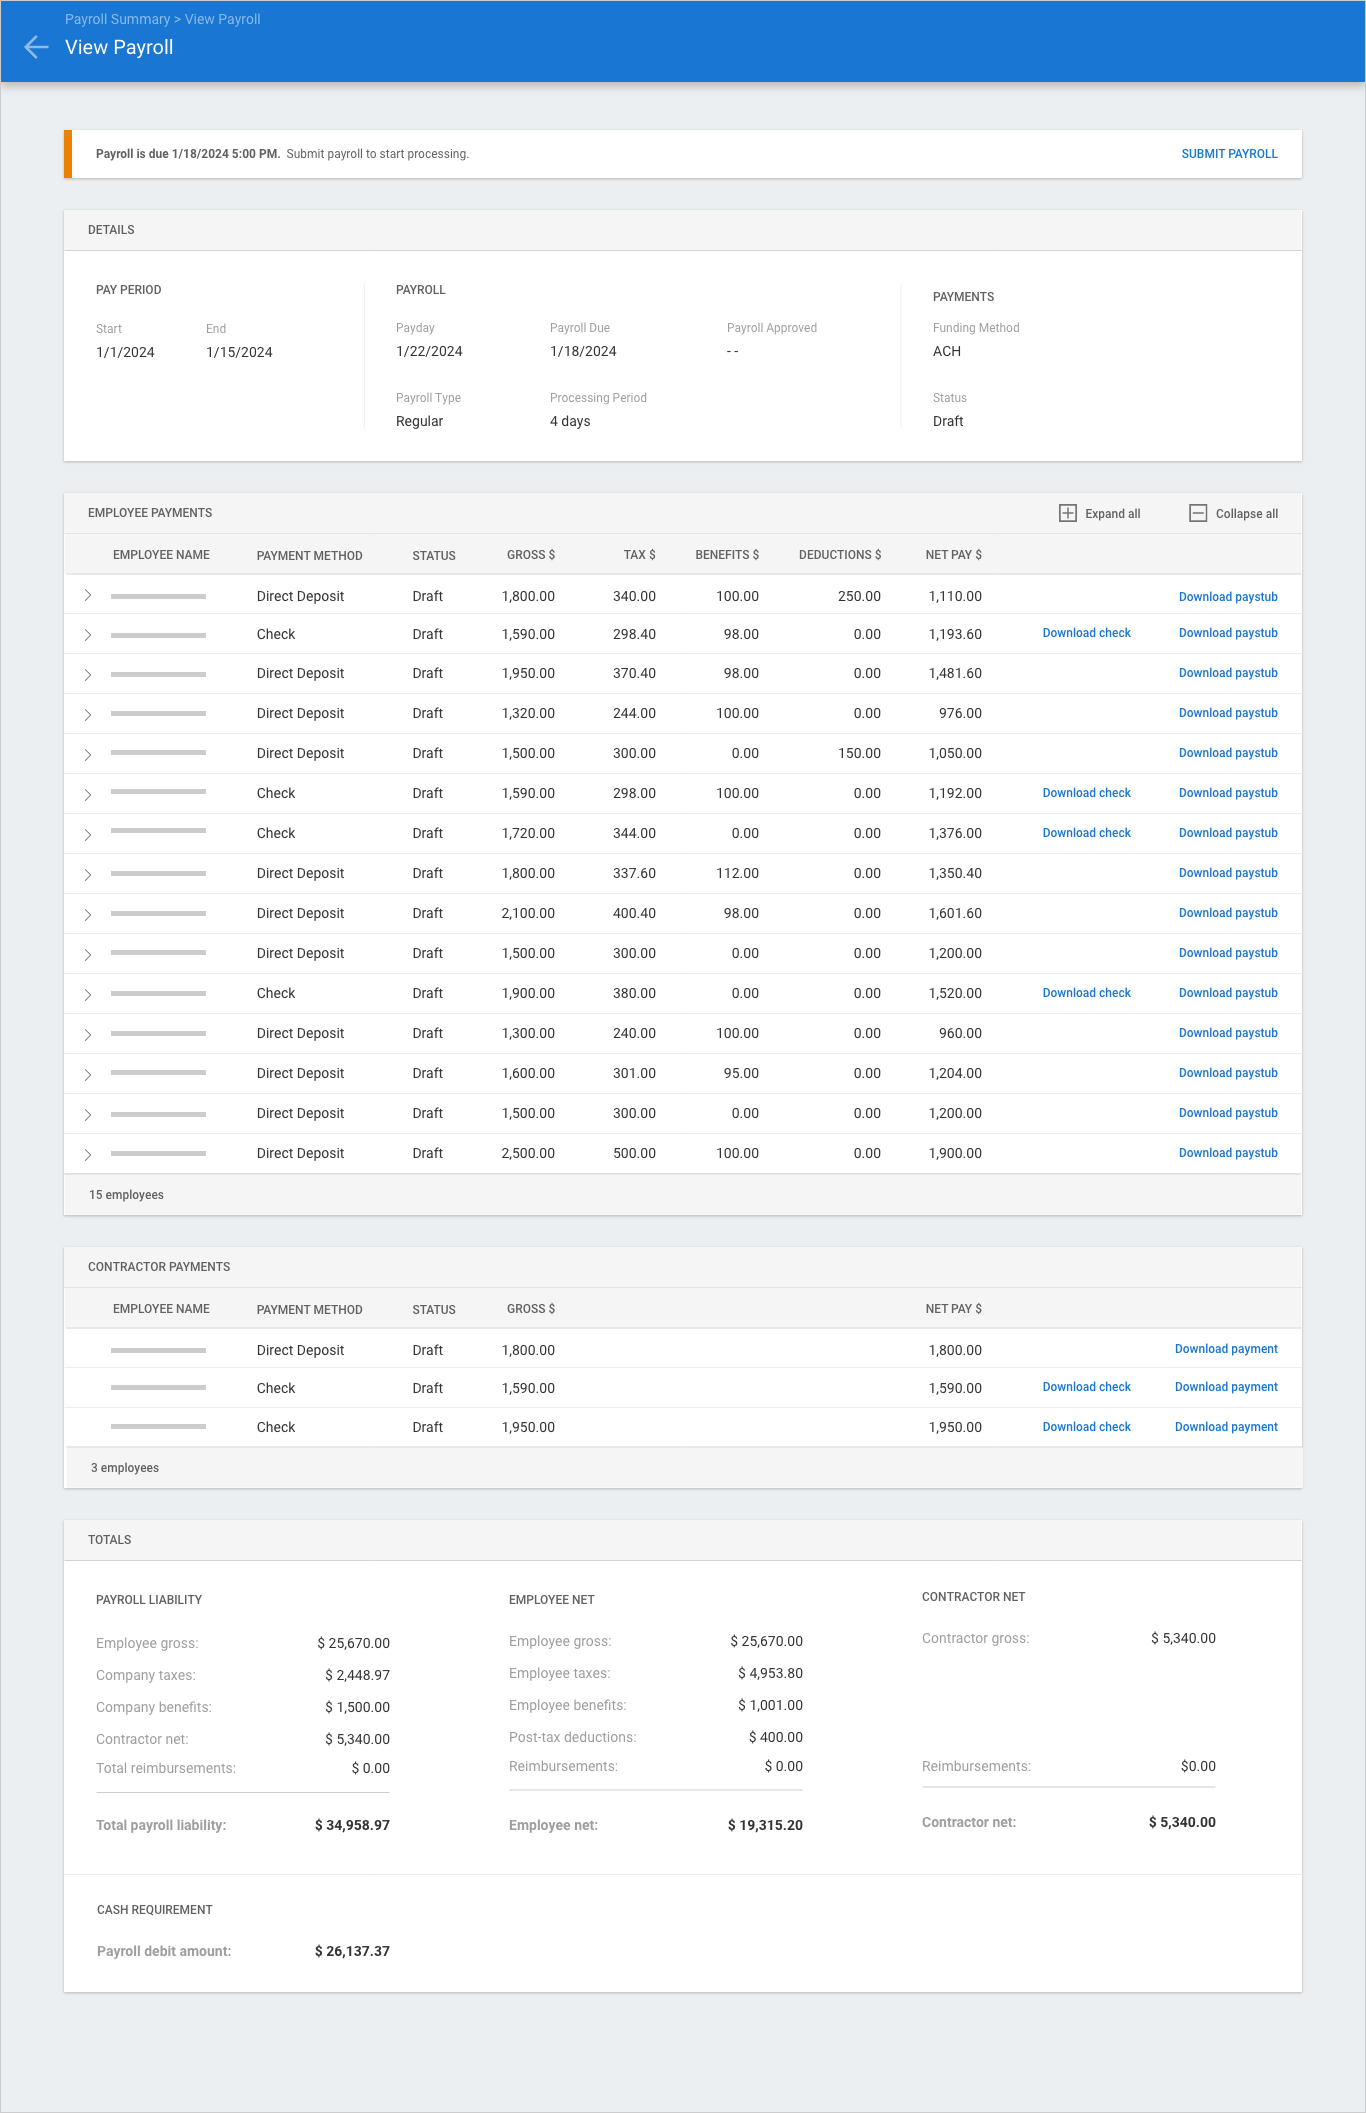Click the Expand all plus icon
The height and width of the screenshot is (2113, 1366).
[x=1067, y=513]
